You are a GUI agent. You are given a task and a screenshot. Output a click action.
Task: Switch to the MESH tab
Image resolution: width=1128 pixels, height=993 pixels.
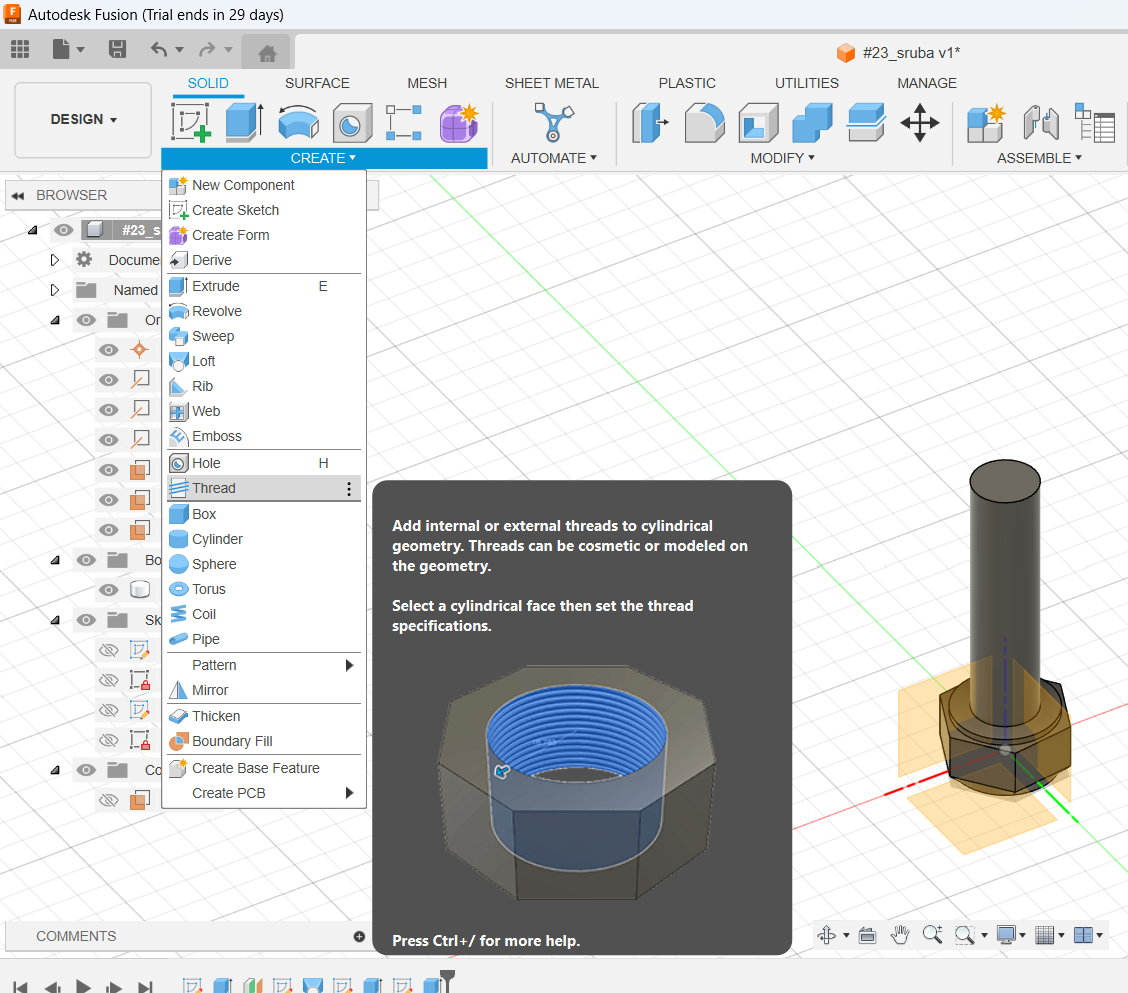(x=427, y=83)
